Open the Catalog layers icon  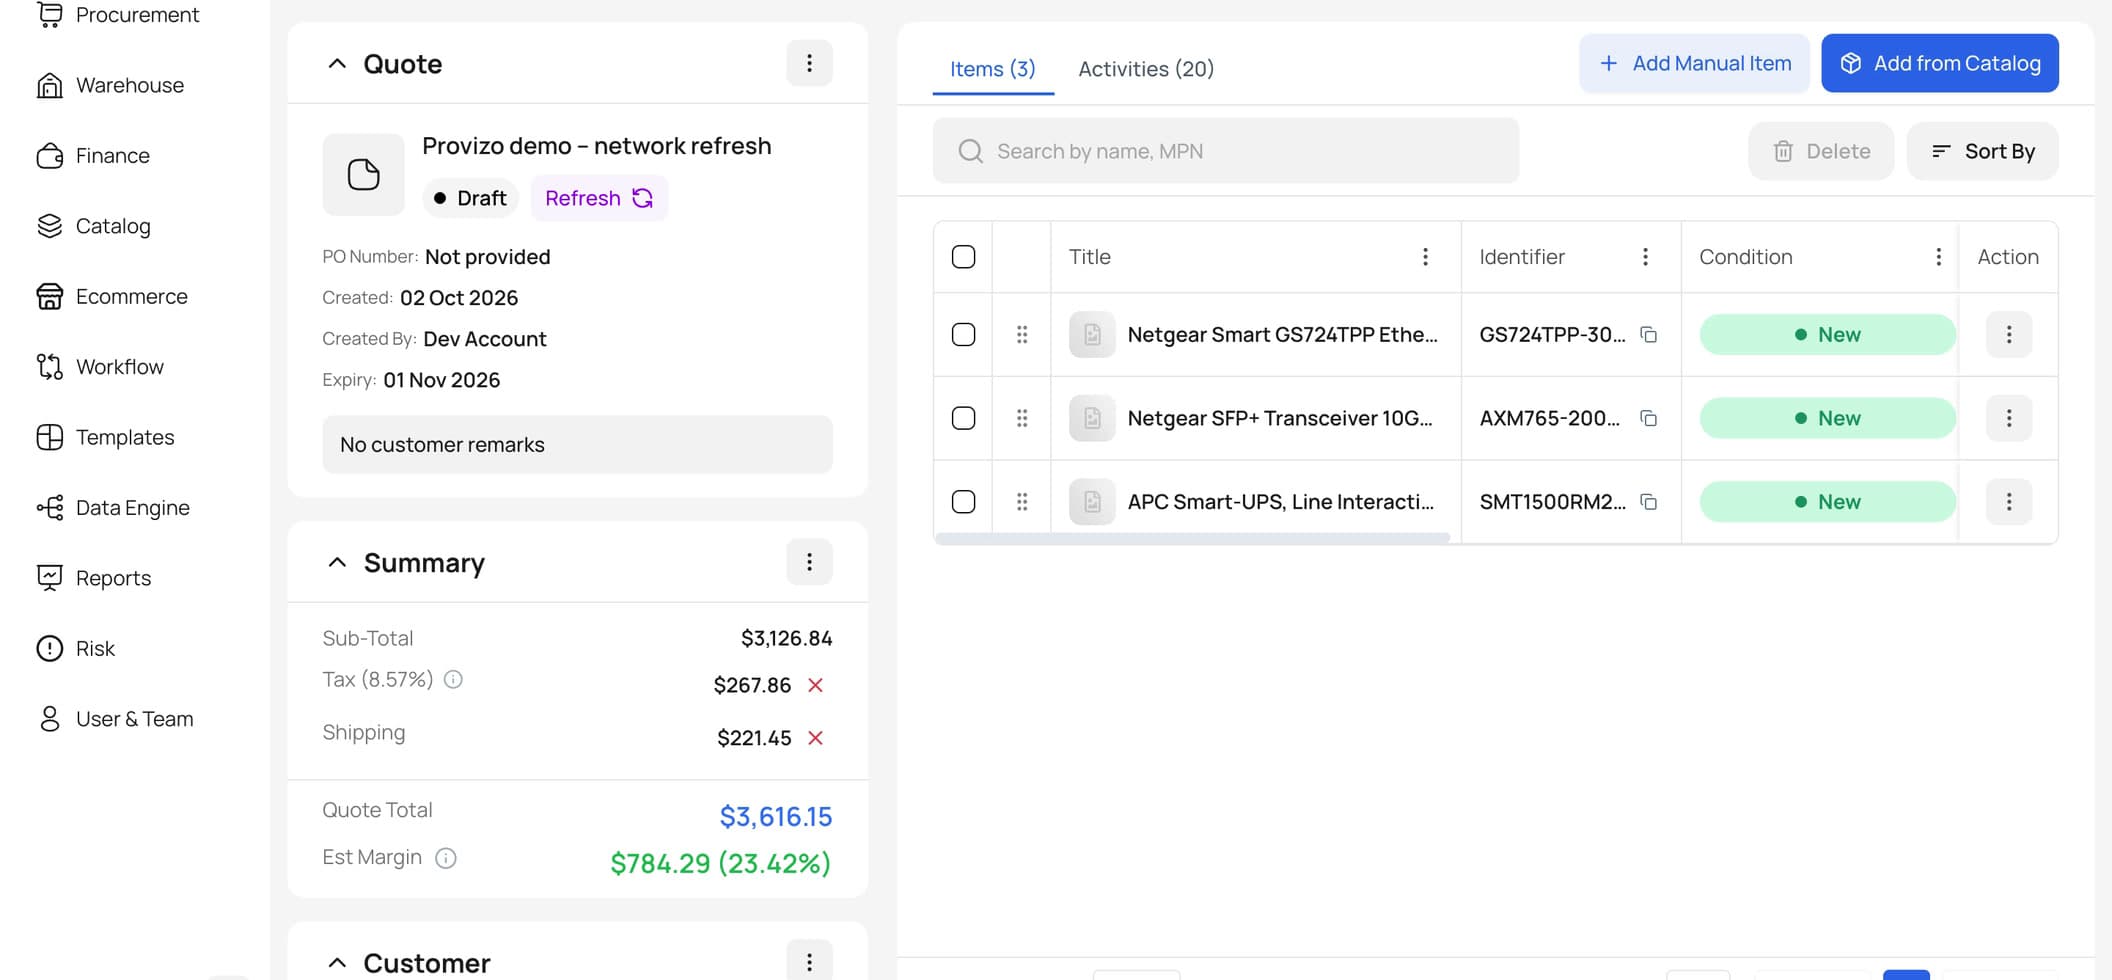click(x=50, y=226)
